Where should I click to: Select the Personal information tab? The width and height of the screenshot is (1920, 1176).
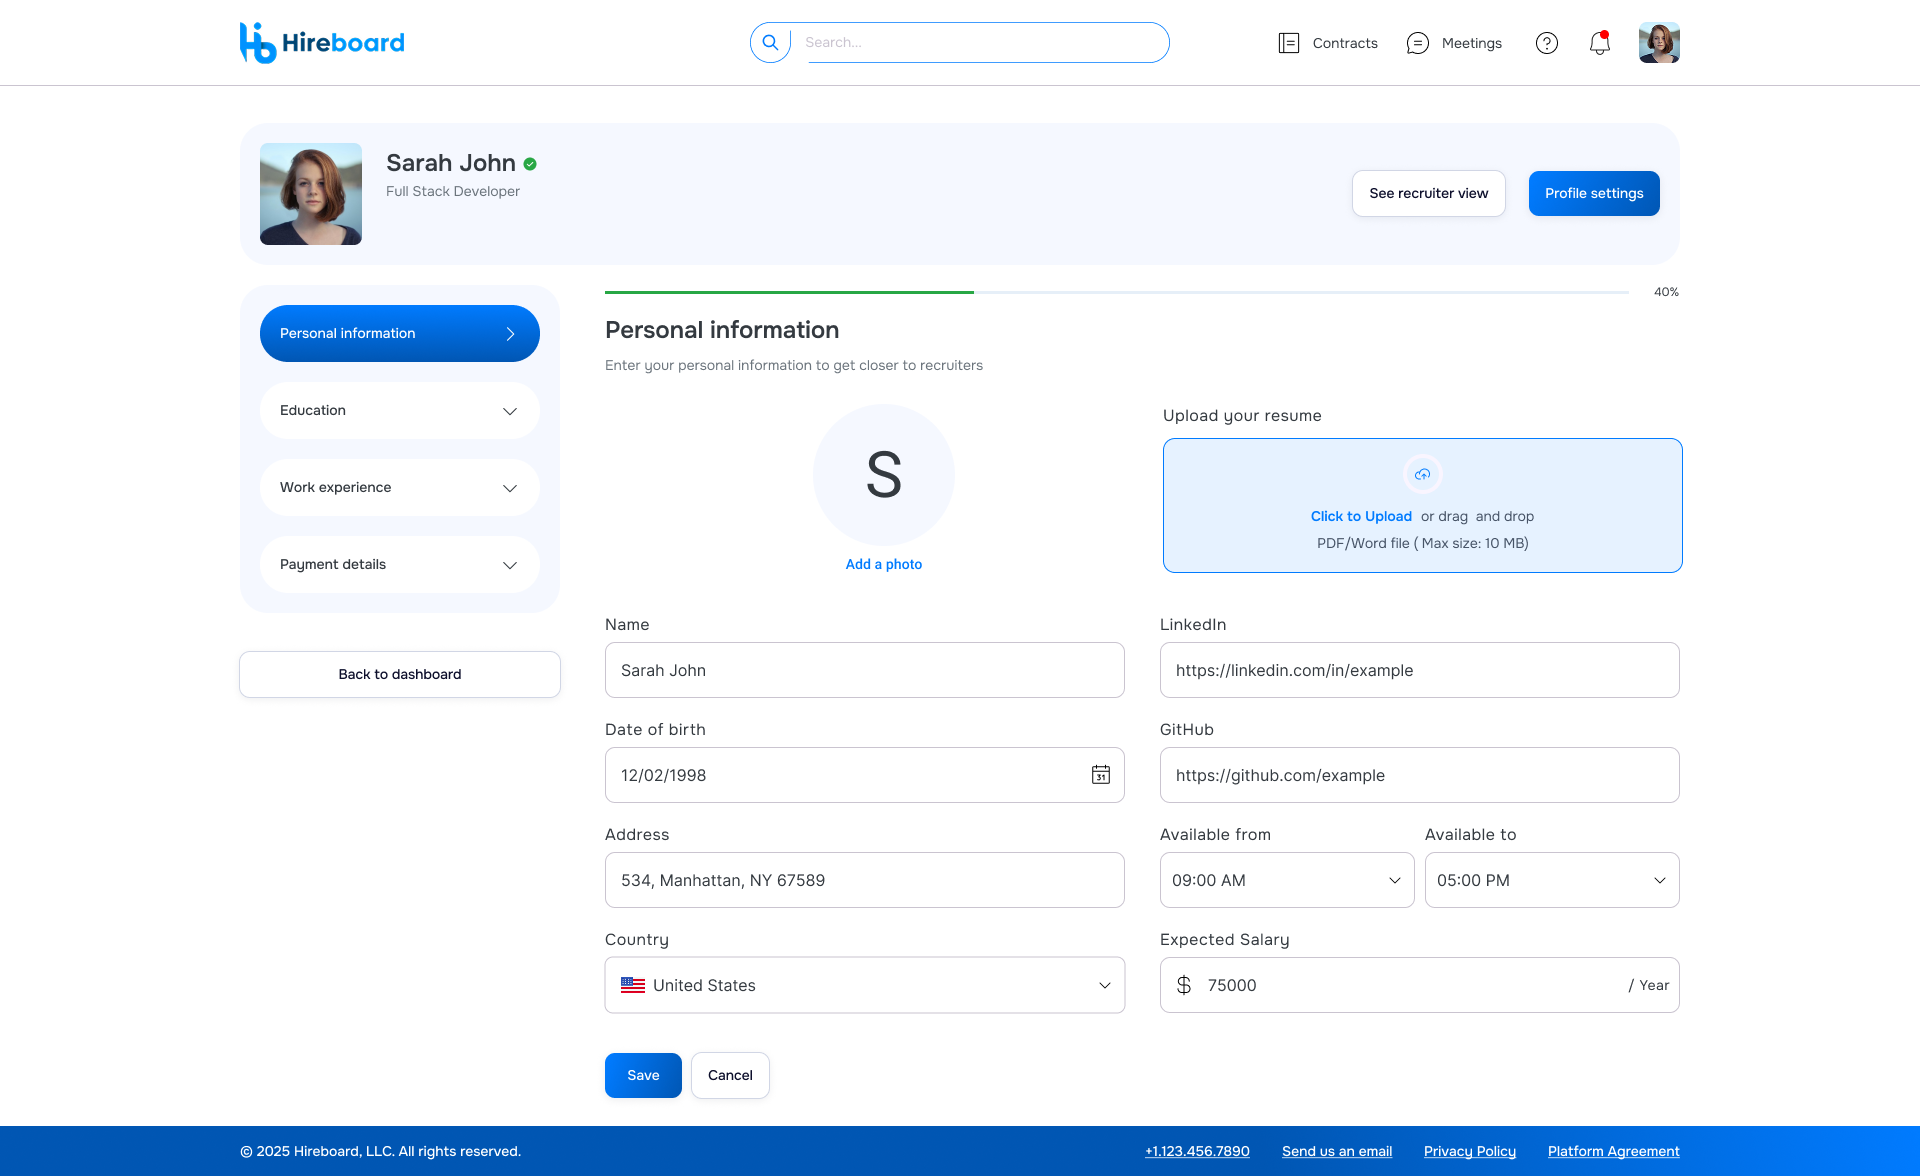click(400, 334)
